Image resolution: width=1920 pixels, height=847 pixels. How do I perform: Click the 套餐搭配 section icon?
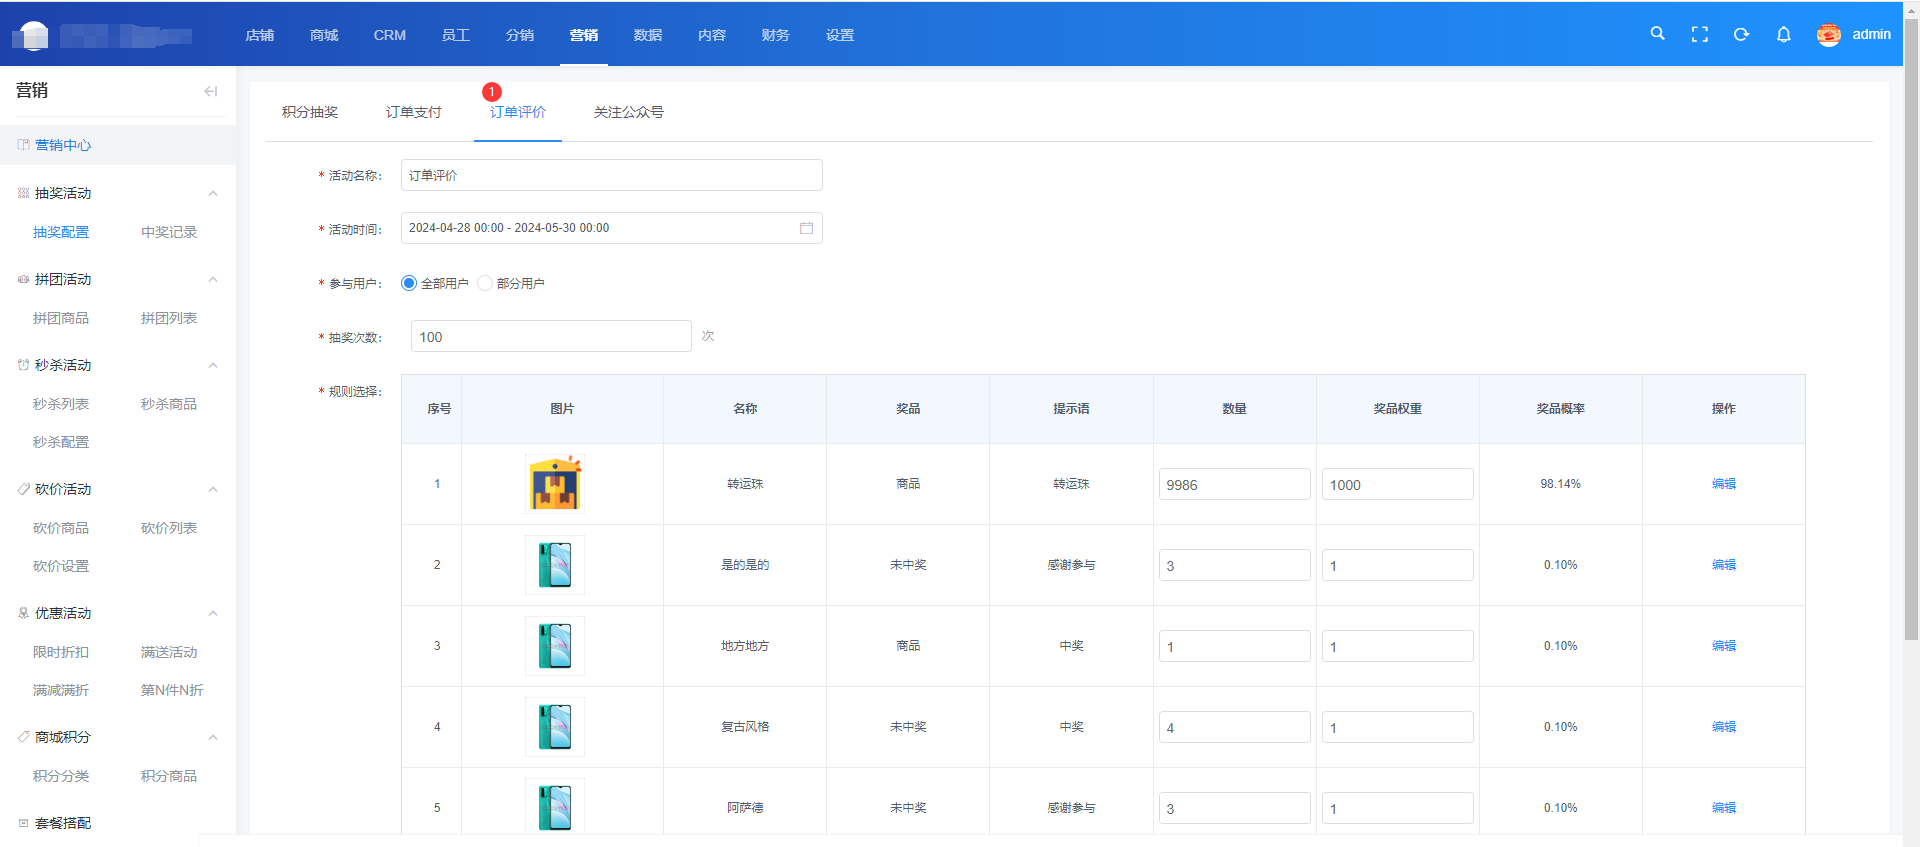coord(23,823)
